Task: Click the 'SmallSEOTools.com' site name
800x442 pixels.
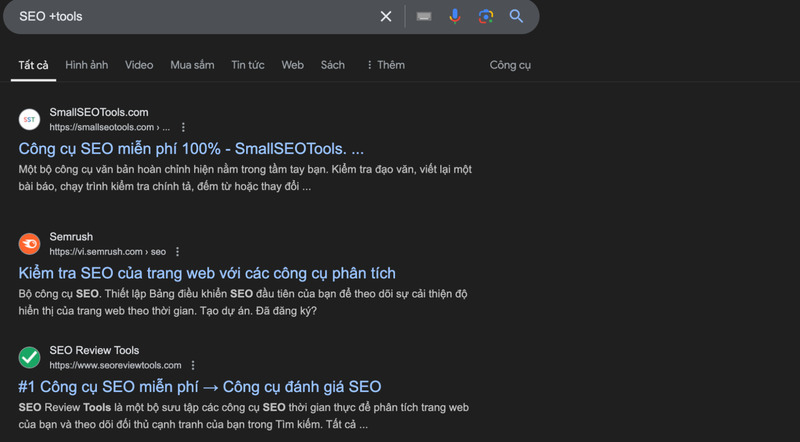Action: coord(99,112)
